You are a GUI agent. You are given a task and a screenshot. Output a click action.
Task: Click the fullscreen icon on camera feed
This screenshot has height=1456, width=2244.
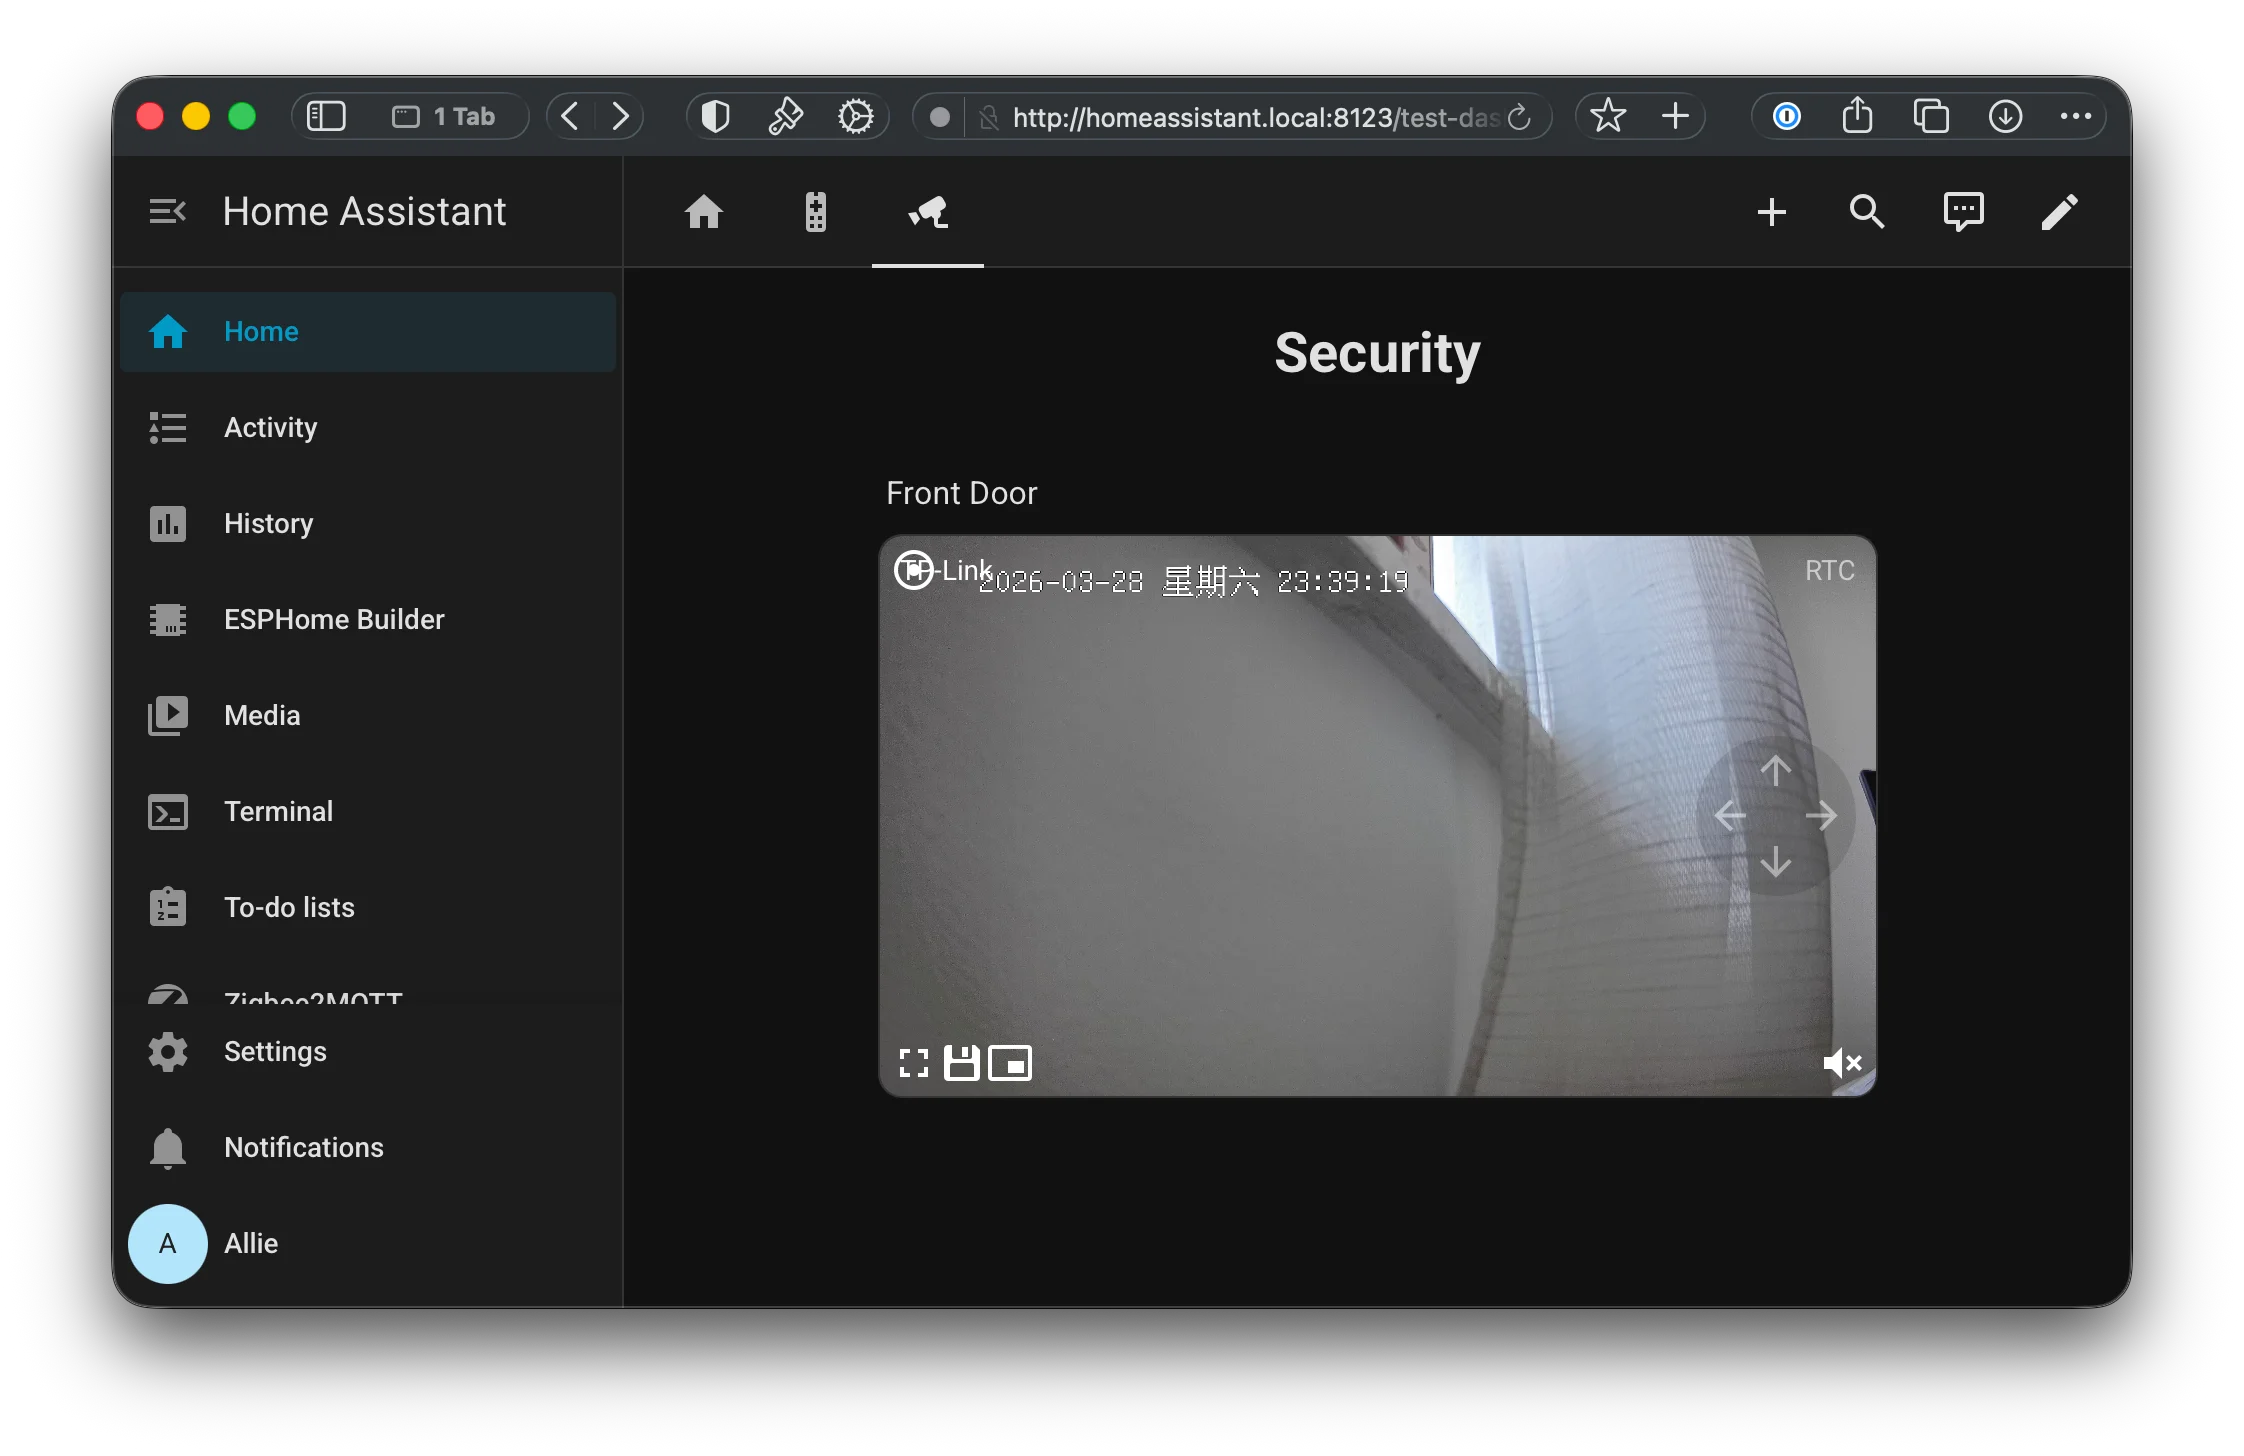(x=913, y=1063)
